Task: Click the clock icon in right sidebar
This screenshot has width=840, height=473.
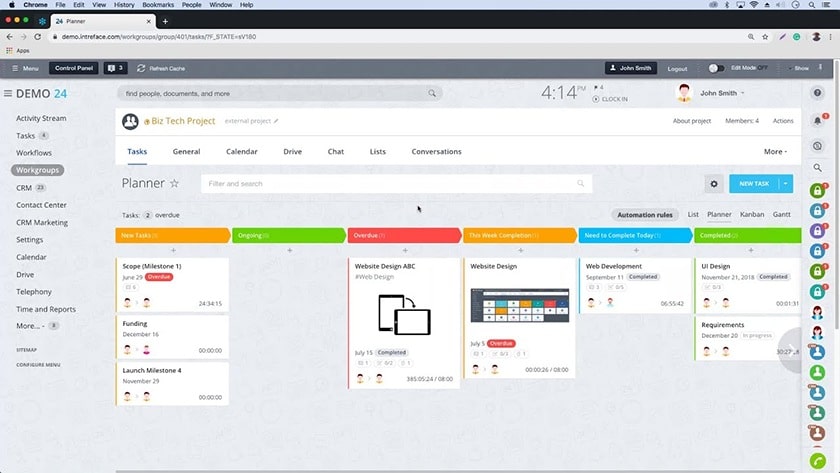Action: pos(818,146)
